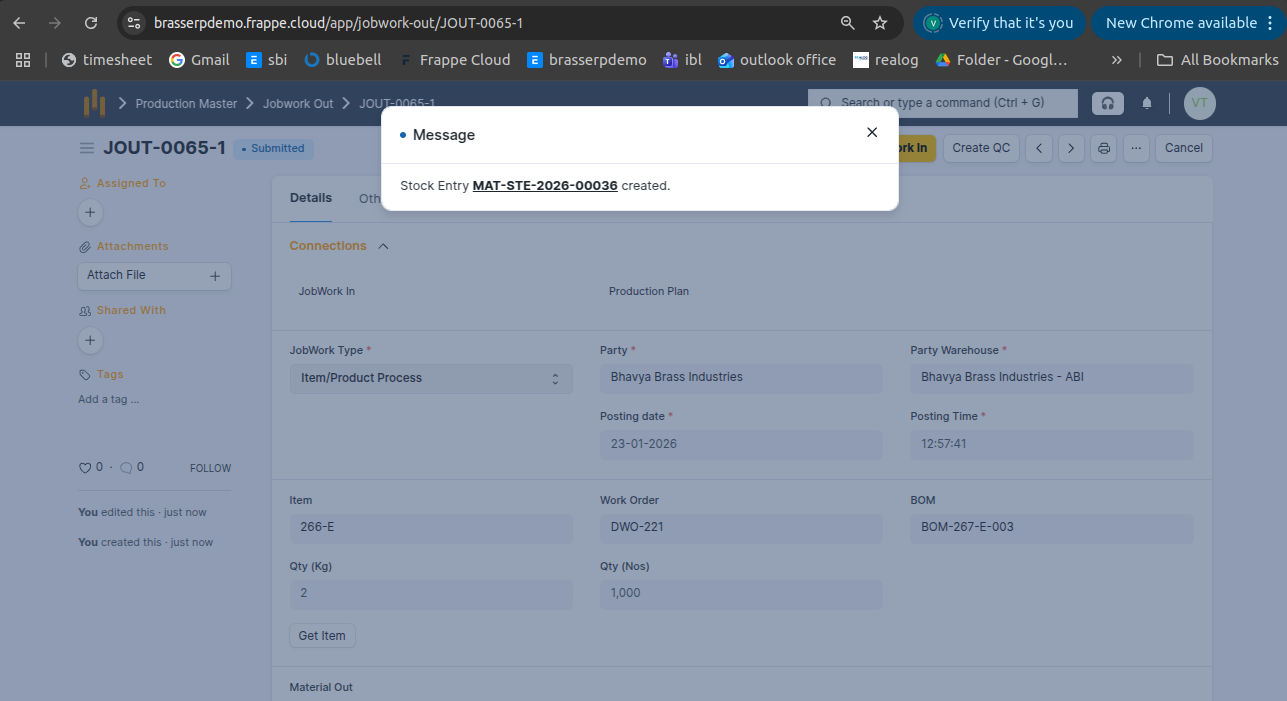Go to the previous document arrow
The height and width of the screenshot is (701, 1287).
(x=1039, y=148)
